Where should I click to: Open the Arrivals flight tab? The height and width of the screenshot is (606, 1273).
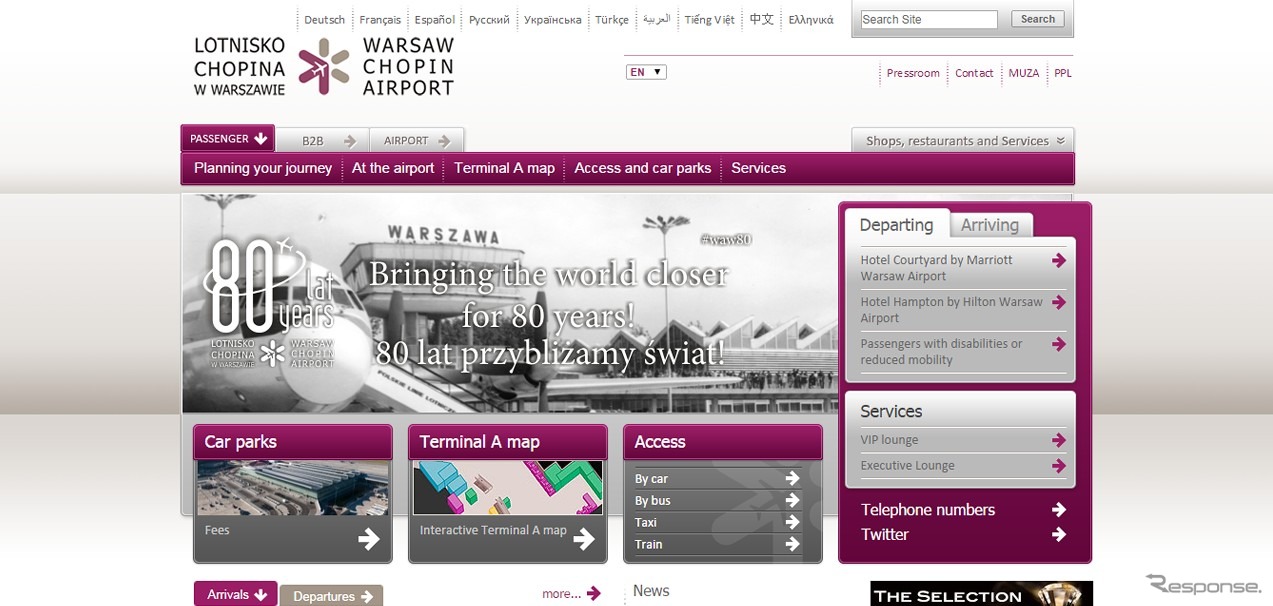click(x=236, y=594)
